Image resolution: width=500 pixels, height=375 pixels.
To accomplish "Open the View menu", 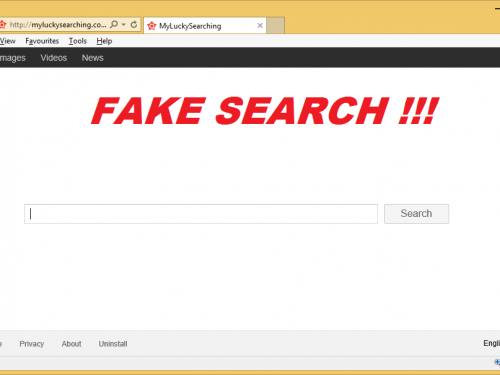I will pyautogui.click(x=8, y=41).
